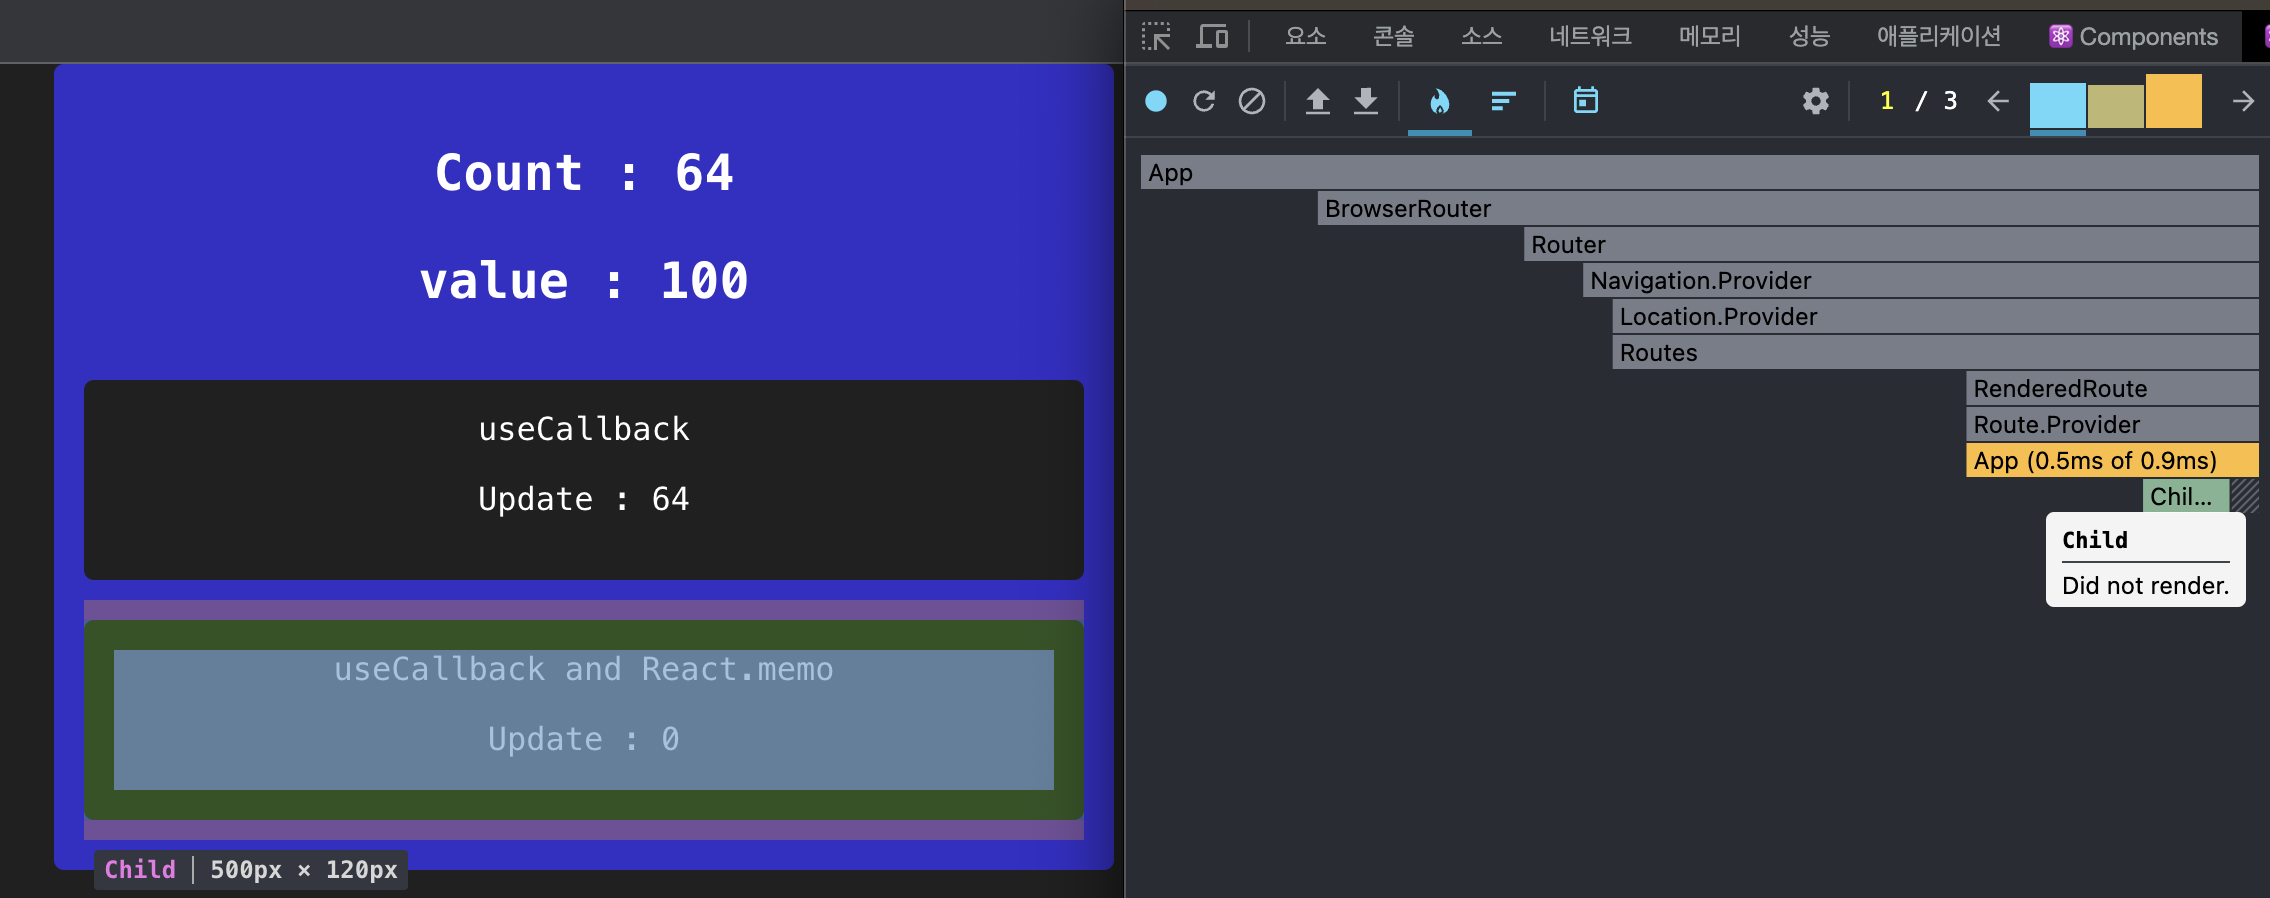
Task: Reload and start profiling
Action: click(x=1204, y=101)
